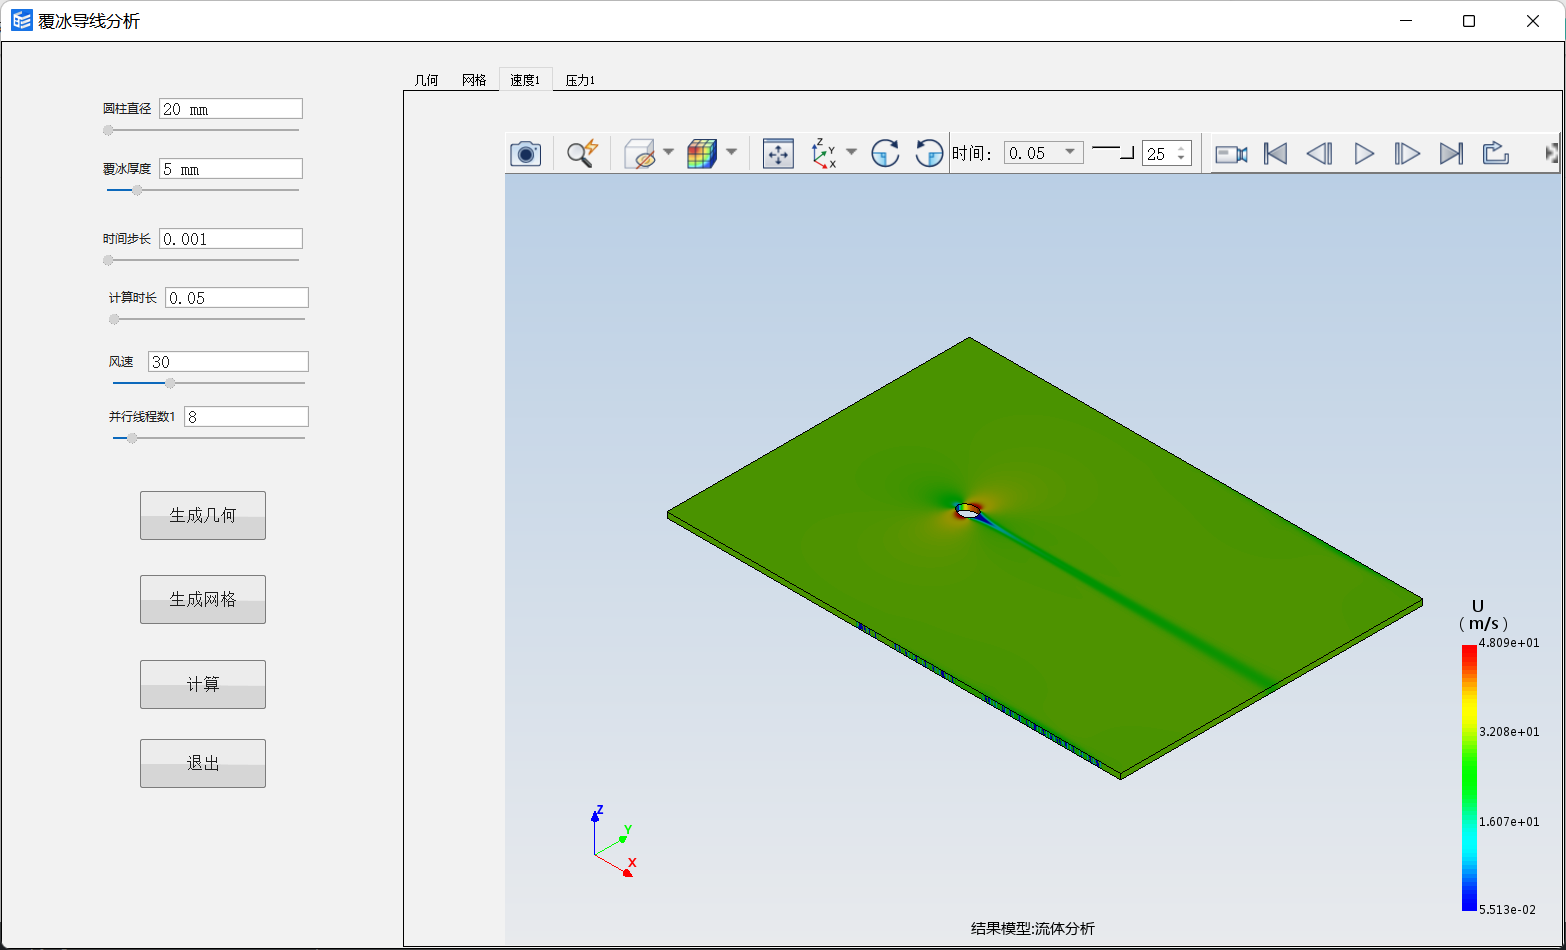This screenshot has height=950, width=1566.
Task: Click the 退出 button
Action: click(203, 763)
